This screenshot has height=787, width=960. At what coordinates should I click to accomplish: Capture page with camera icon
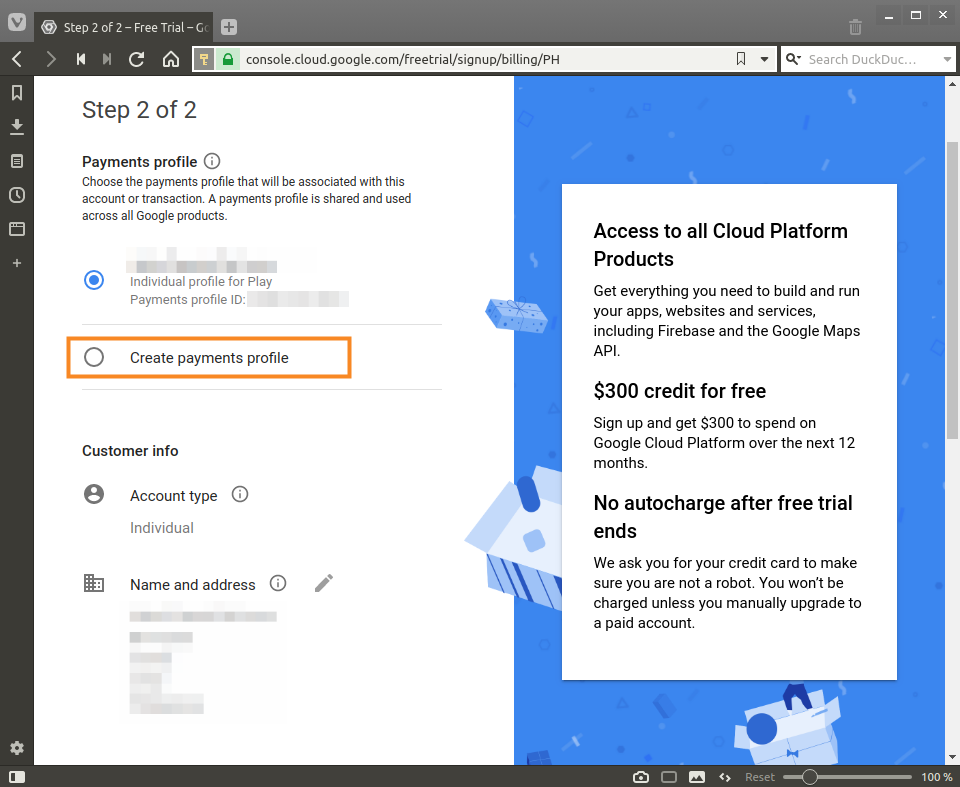641,777
